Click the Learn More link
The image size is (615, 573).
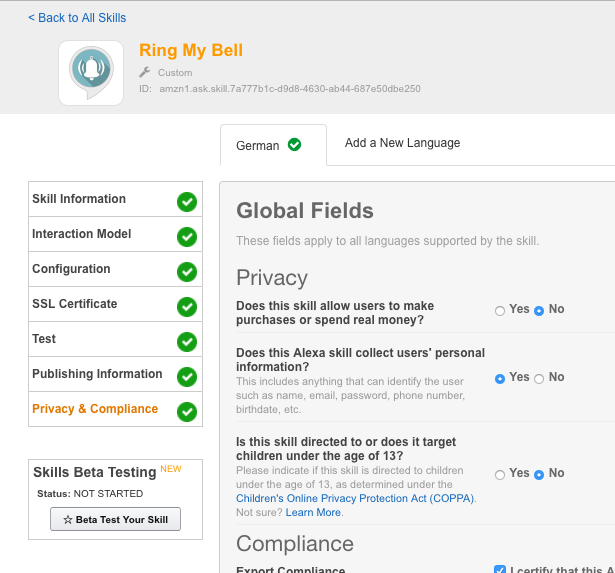click(x=313, y=512)
